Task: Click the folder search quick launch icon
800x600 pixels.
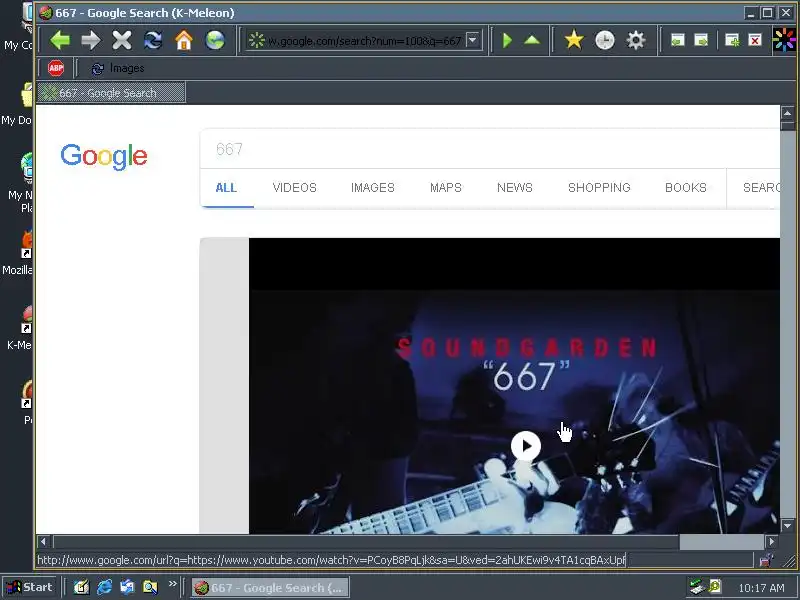Action: pyautogui.click(x=150, y=587)
